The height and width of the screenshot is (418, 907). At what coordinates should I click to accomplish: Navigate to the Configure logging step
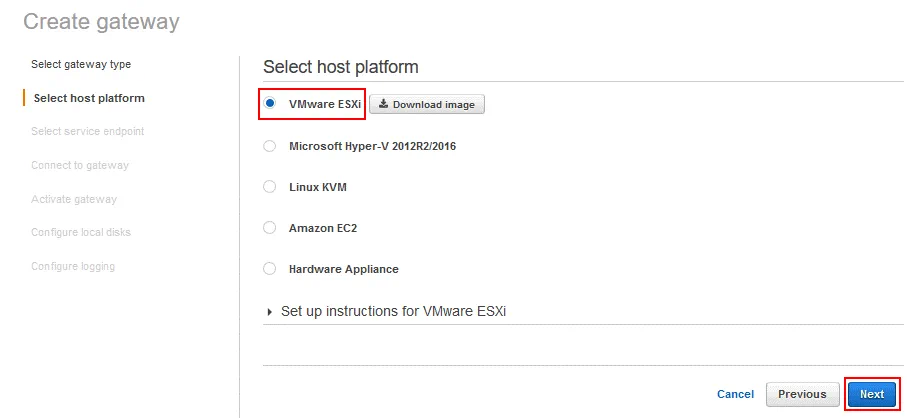(73, 266)
